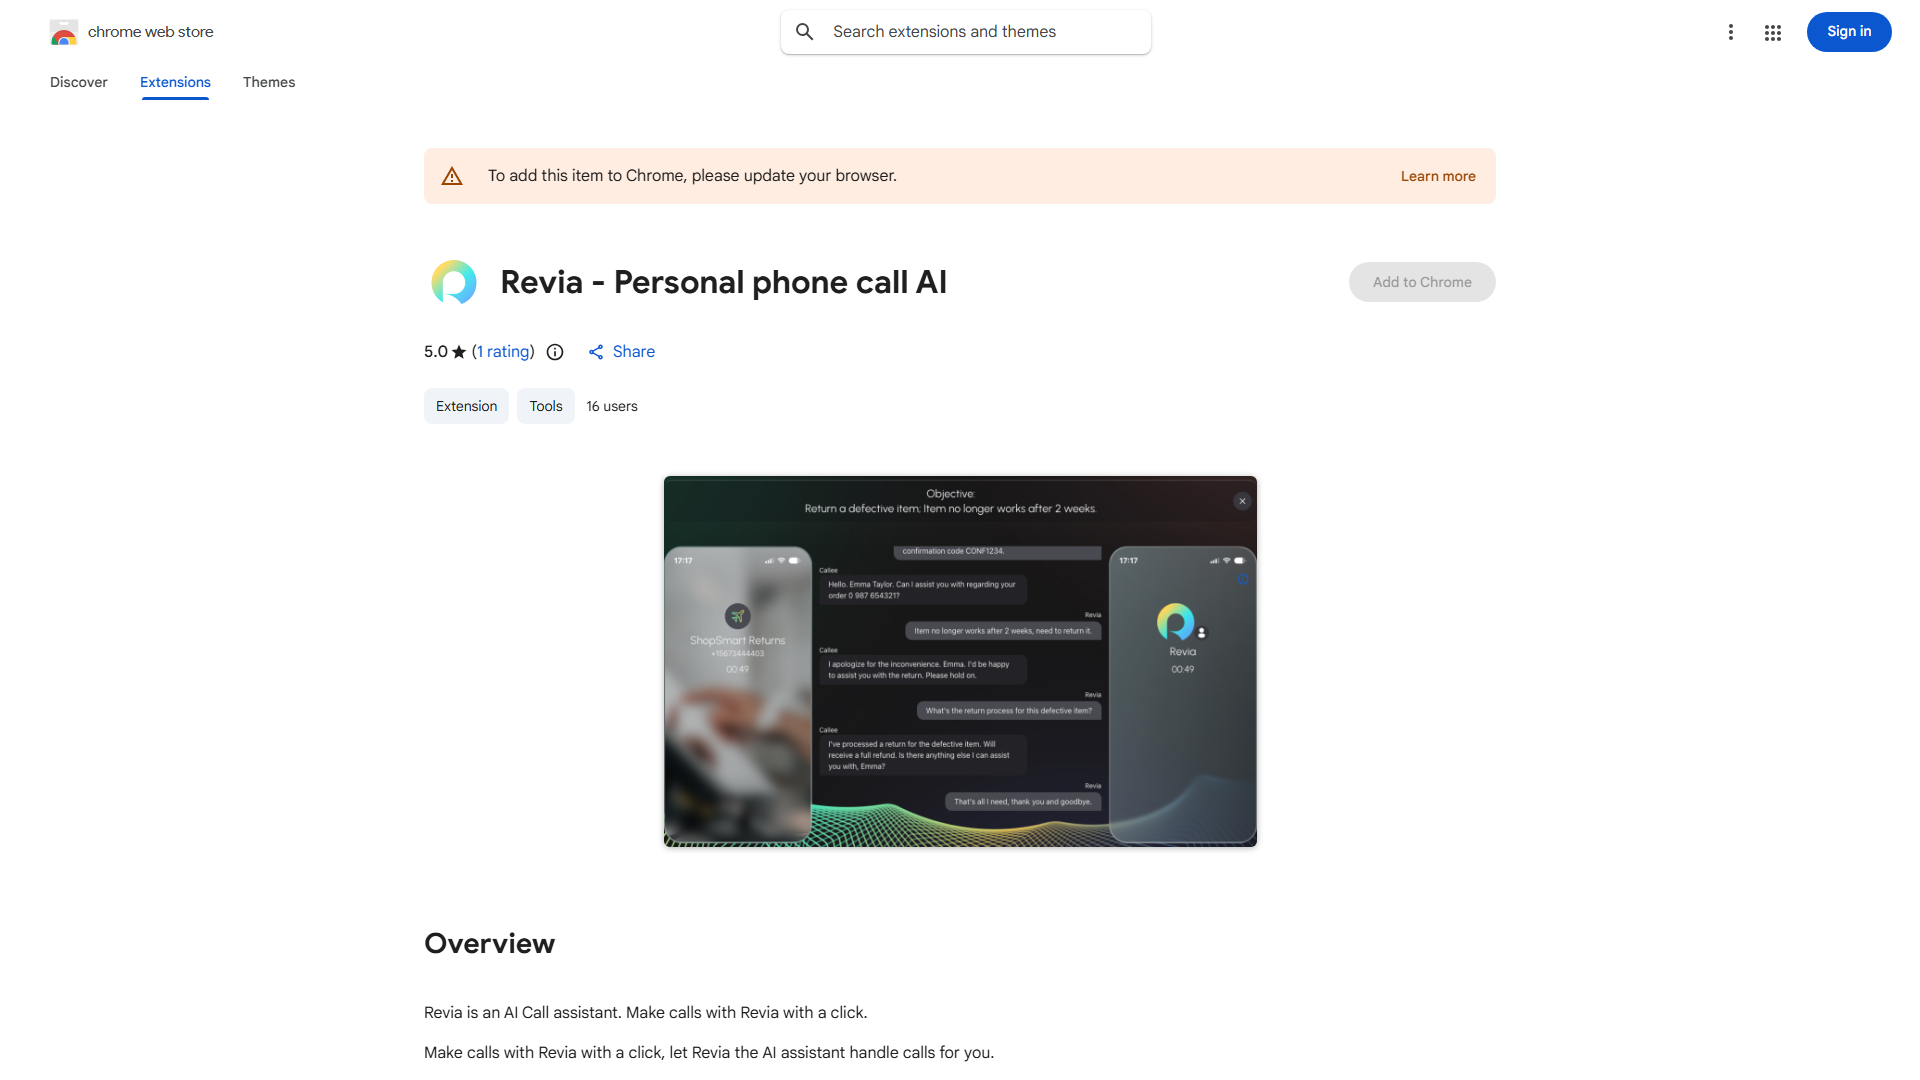
Task: Click the Tools category chip
Action: [546, 406]
